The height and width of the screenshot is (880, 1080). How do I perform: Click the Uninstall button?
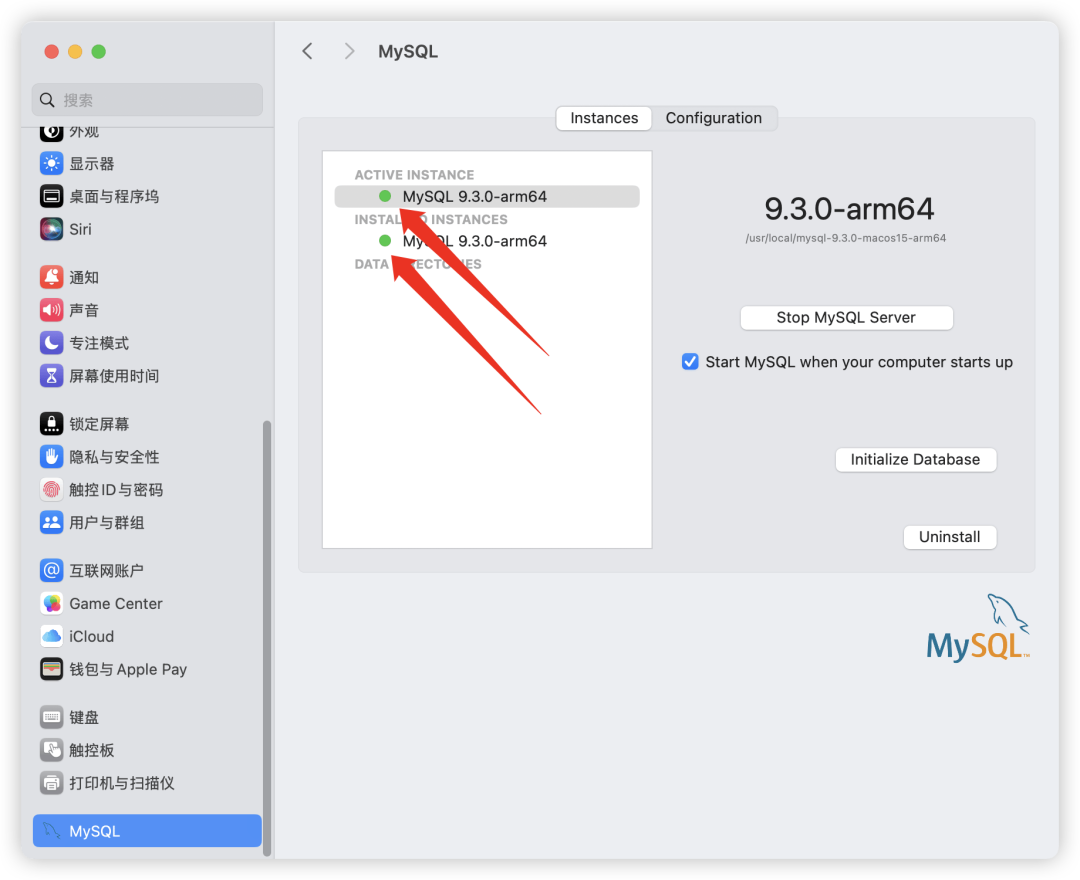pyautogui.click(x=950, y=537)
